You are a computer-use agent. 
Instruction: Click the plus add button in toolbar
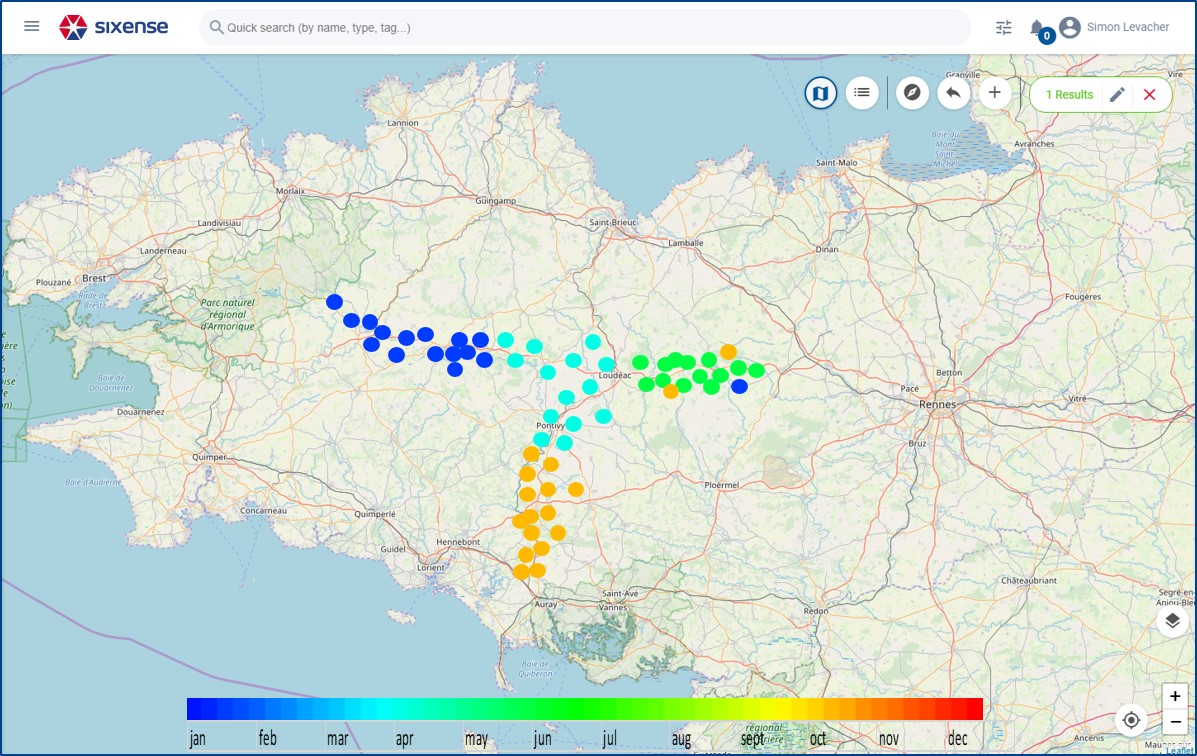click(995, 92)
